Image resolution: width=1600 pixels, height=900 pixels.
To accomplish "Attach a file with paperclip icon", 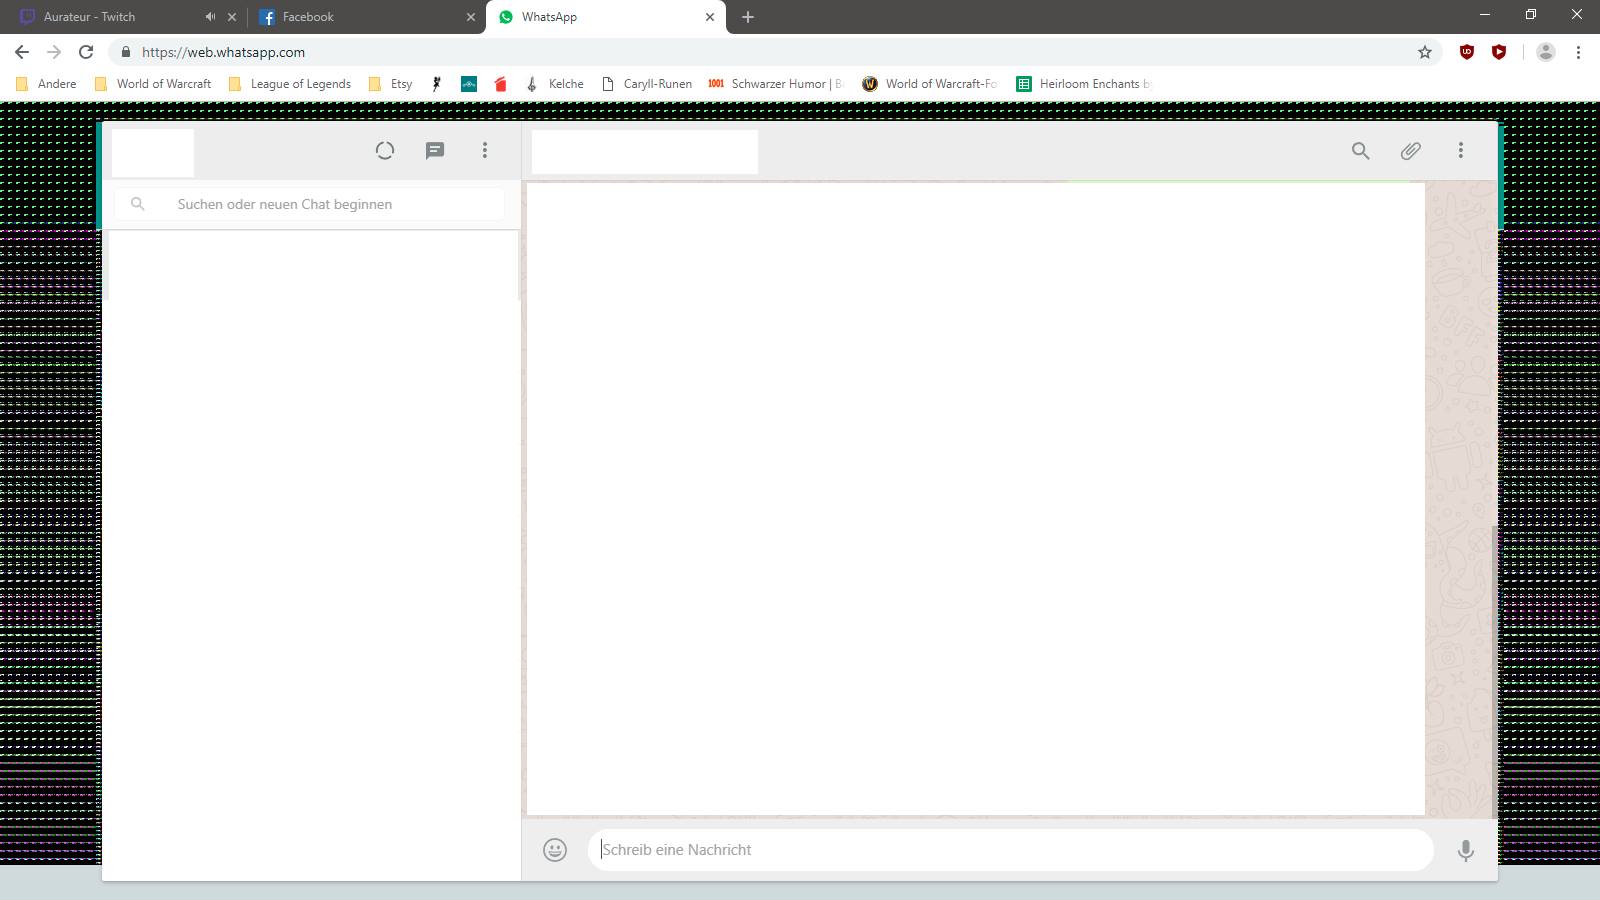I will click(x=1411, y=151).
